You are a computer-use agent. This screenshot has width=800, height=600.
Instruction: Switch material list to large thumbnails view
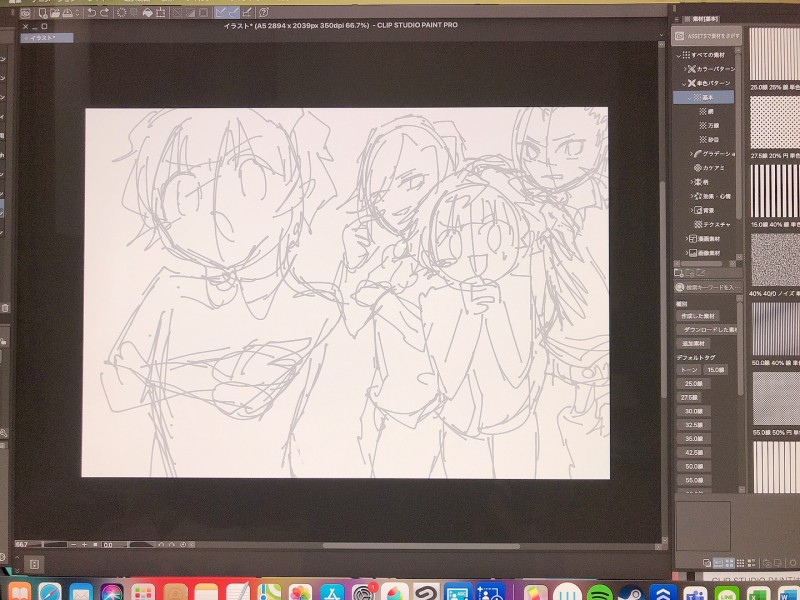pyautogui.click(x=730, y=563)
